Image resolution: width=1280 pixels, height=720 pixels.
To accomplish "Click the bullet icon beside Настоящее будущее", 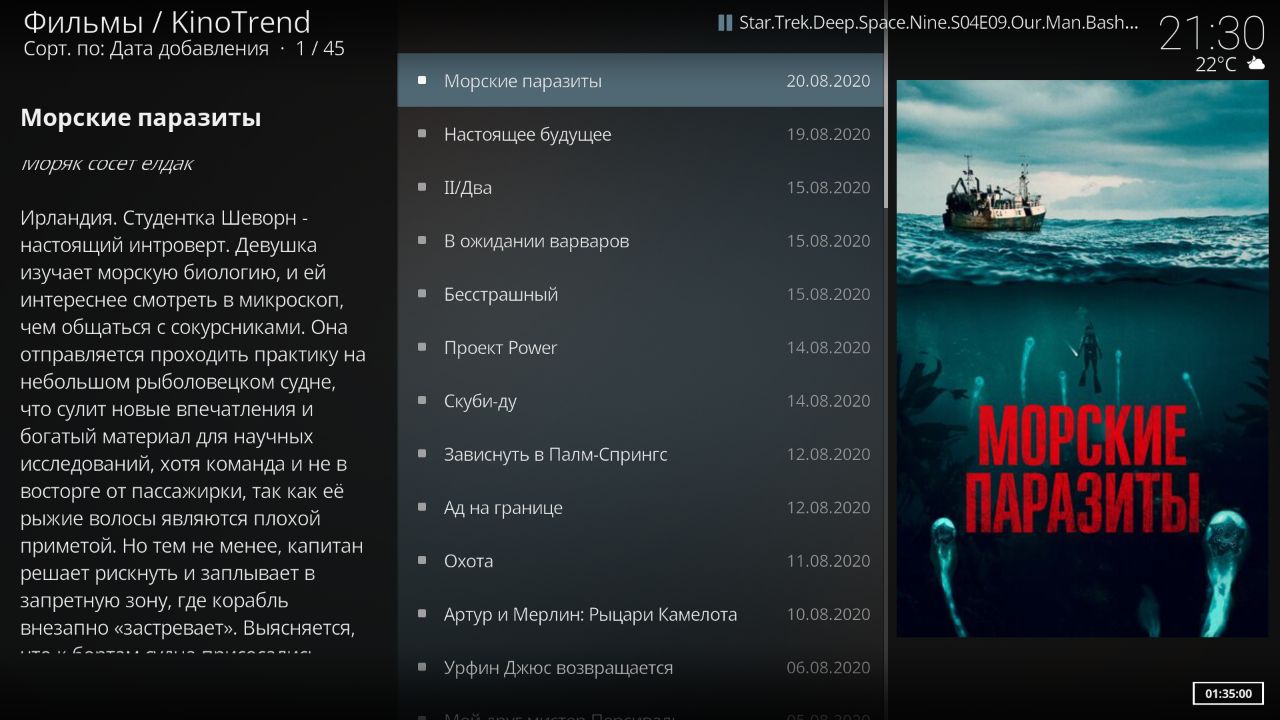I will pos(422,133).
